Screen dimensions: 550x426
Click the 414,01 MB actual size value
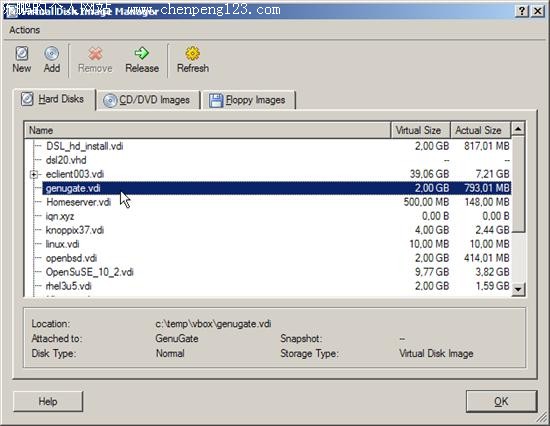pos(487,258)
